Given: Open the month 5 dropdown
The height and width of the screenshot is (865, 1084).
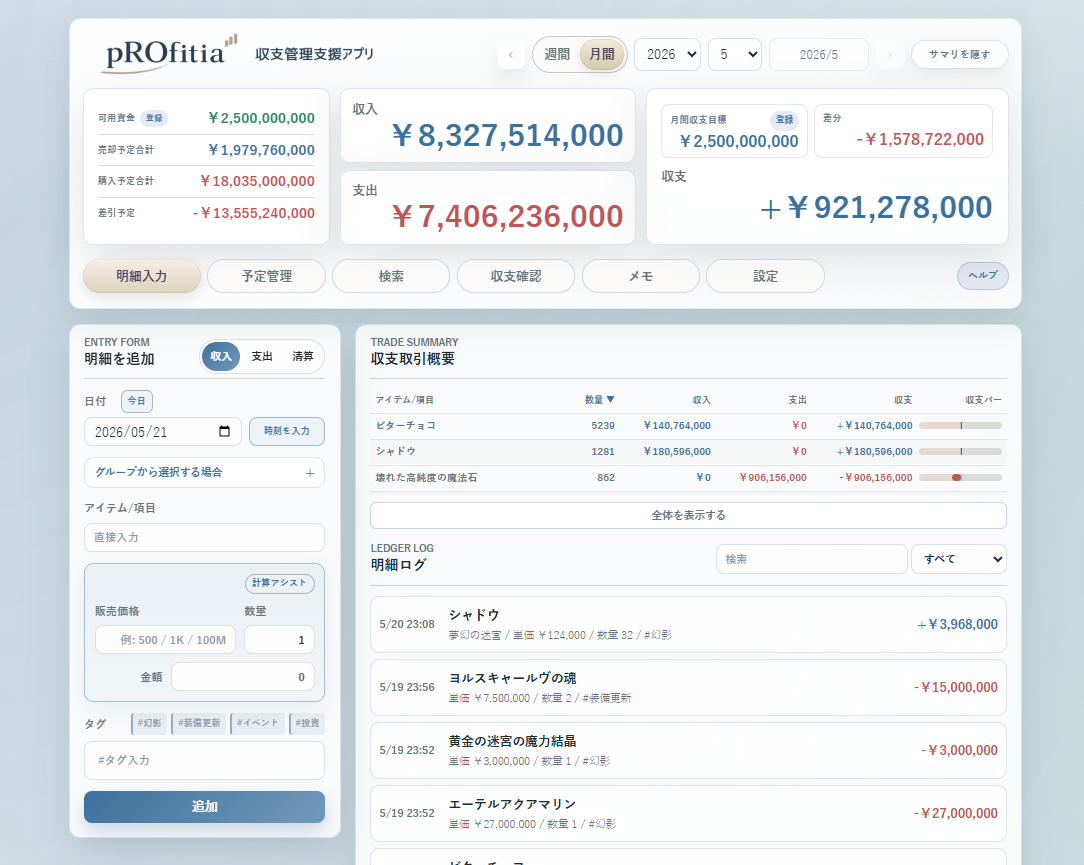Looking at the screenshot, I should (735, 55).
